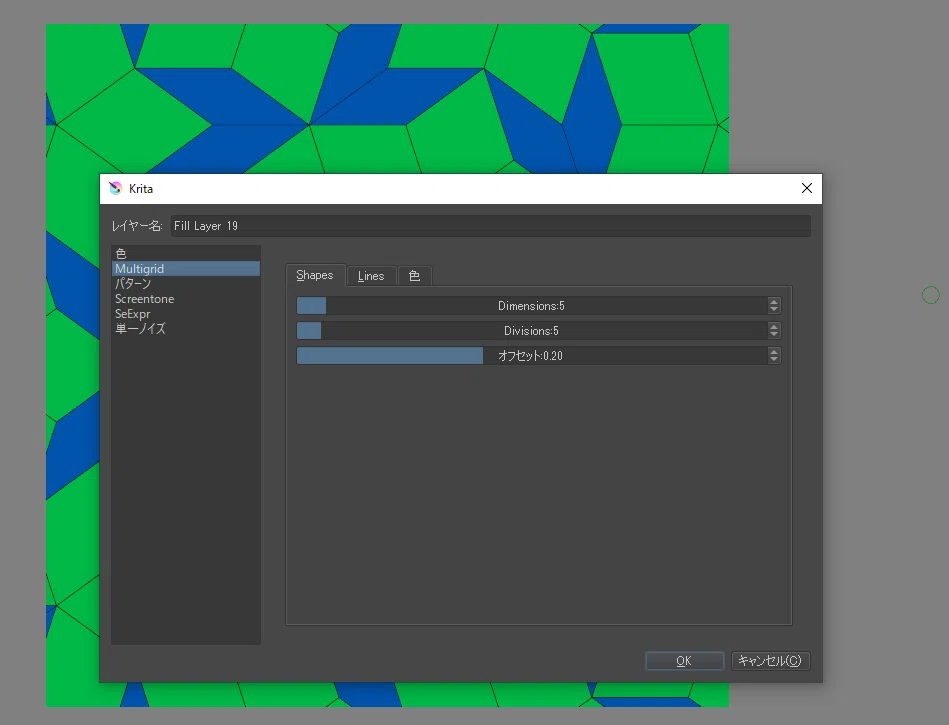The image size is (949, 725).
Task: Increase Dimensions with the up arrow
Action: [x=774, y=301]
